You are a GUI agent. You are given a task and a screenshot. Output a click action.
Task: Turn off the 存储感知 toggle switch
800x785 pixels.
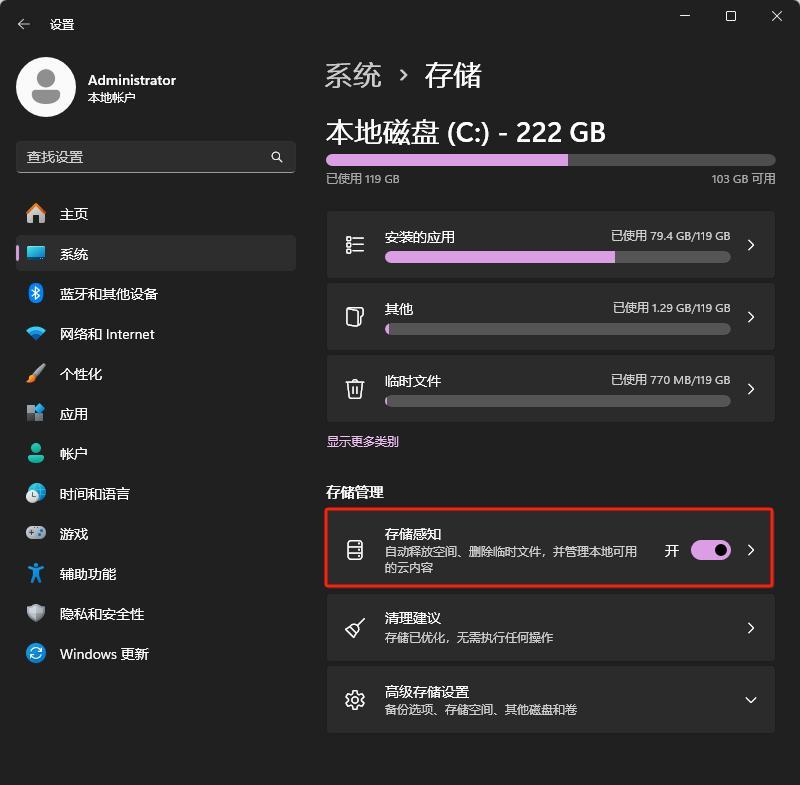coord(711,550)
